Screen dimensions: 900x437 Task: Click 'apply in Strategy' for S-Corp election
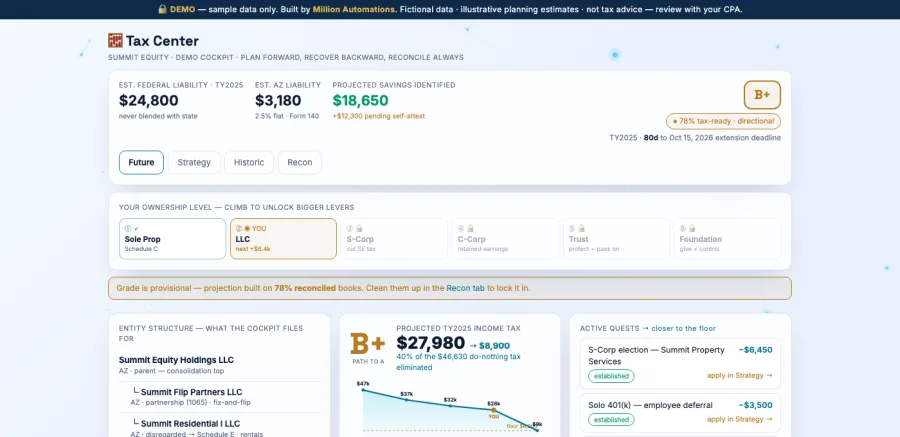click(740, 376)
